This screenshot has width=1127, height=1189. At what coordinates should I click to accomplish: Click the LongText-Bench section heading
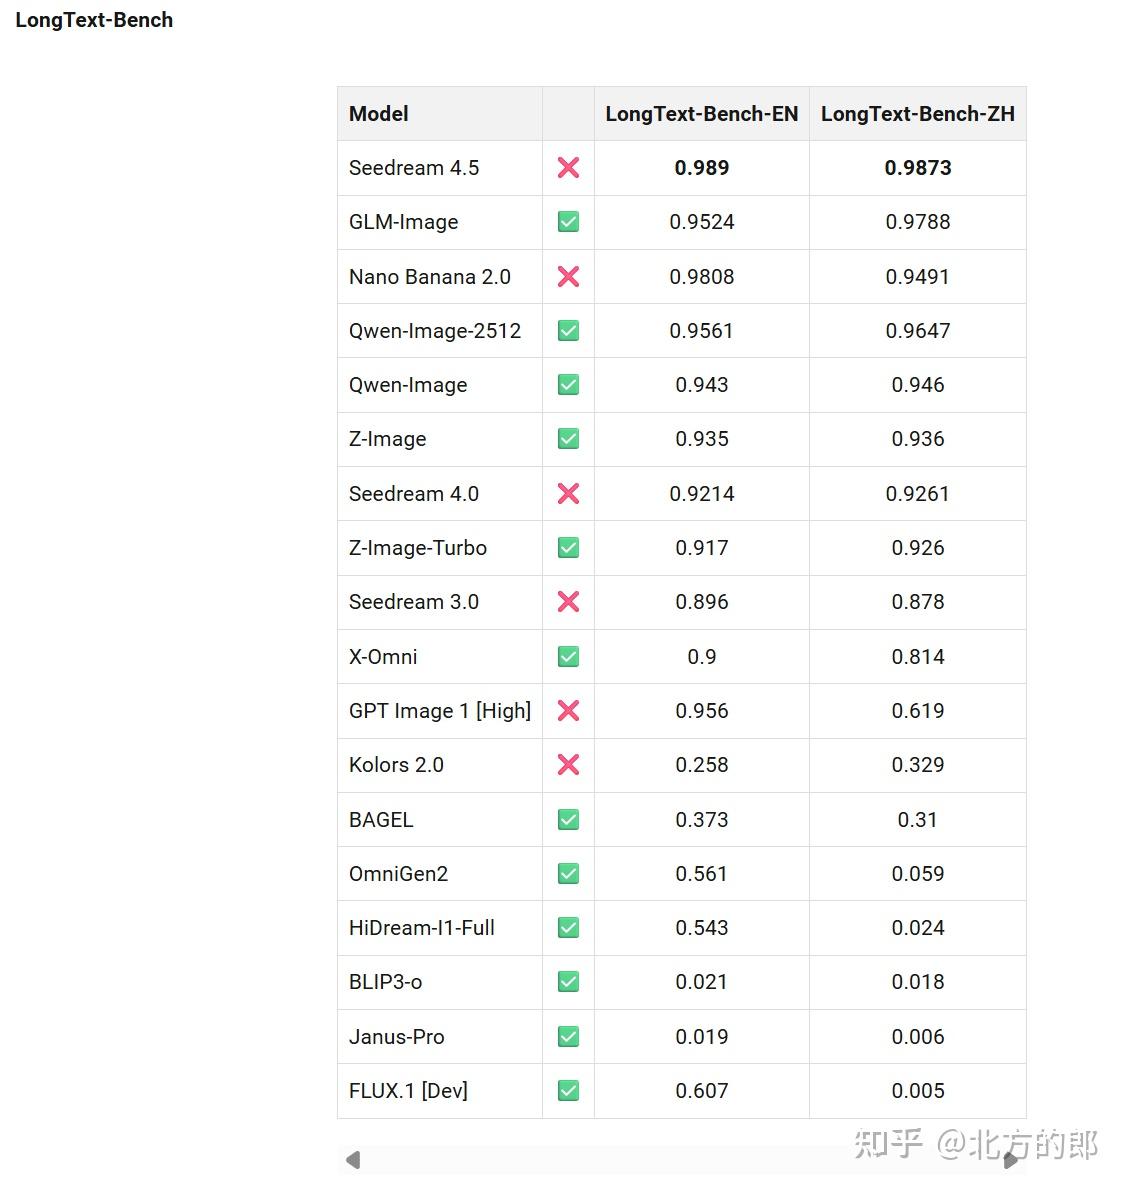click(94, 20)
